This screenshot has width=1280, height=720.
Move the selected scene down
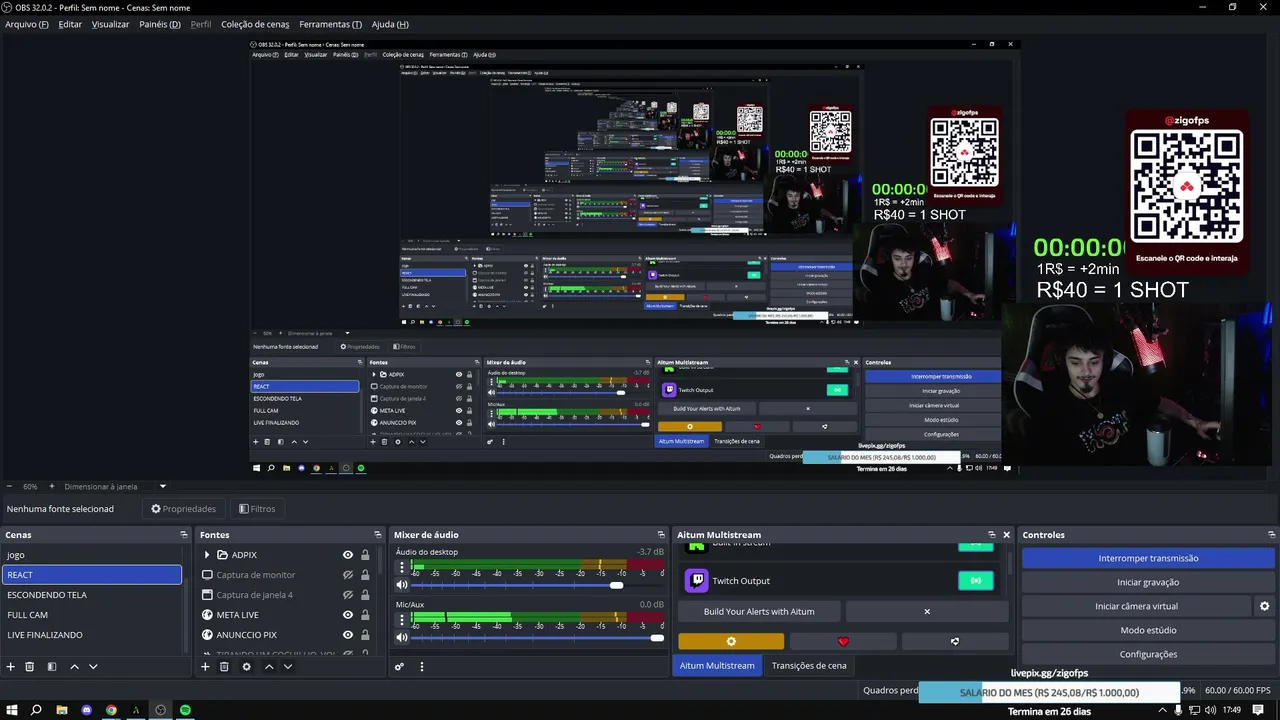(93, 667)
